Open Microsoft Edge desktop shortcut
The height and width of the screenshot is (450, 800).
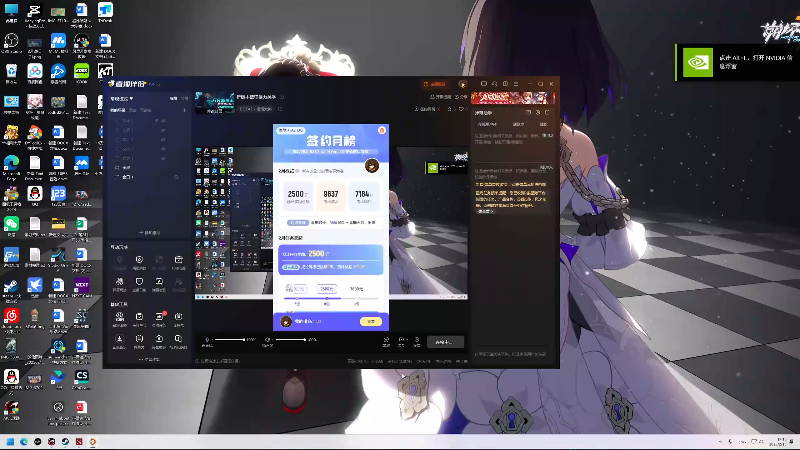point(11,167)
